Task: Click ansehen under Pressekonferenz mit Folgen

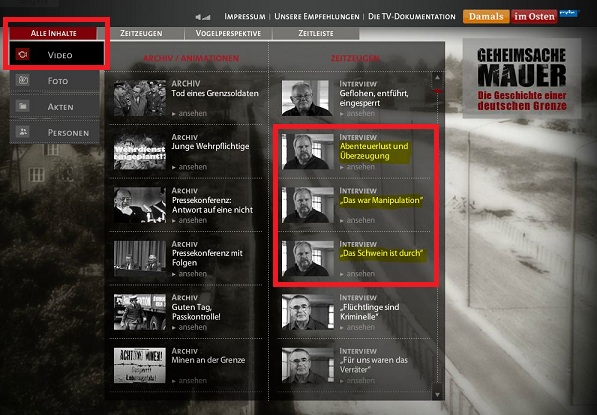Action: pyautogui.click(x=190, y=274)
